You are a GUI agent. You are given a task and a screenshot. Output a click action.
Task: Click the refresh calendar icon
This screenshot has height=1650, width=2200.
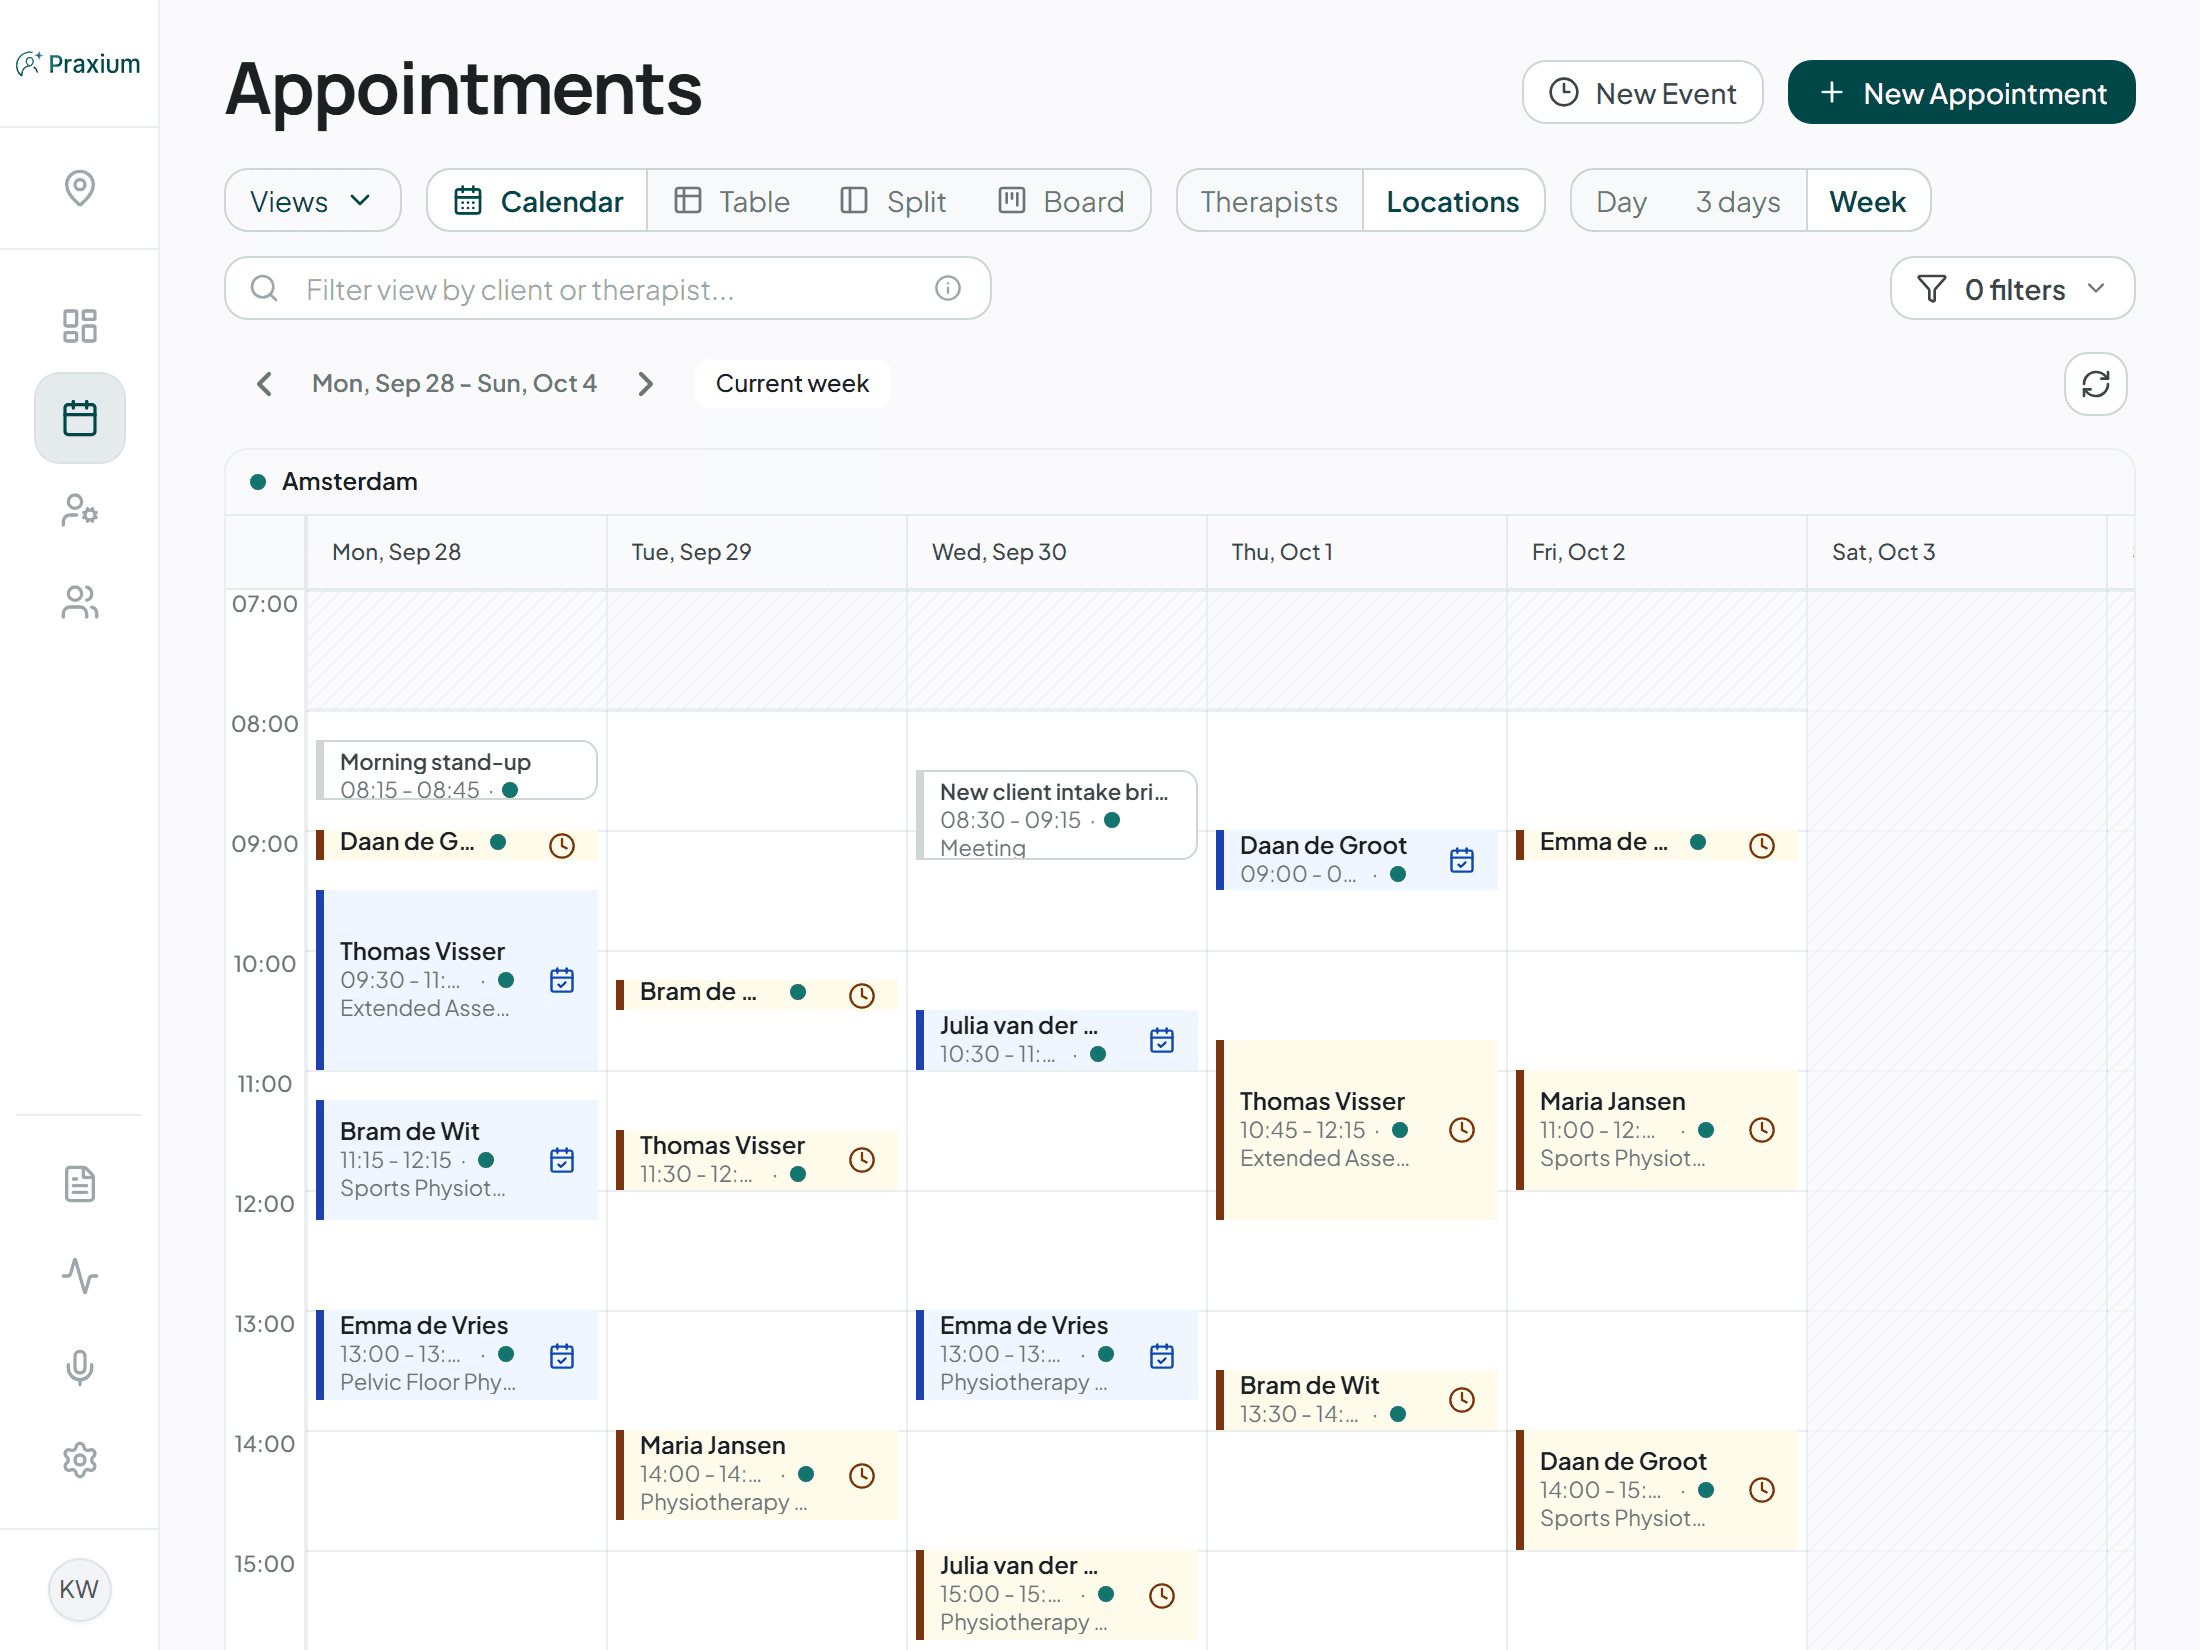(x=2095, y=384)
